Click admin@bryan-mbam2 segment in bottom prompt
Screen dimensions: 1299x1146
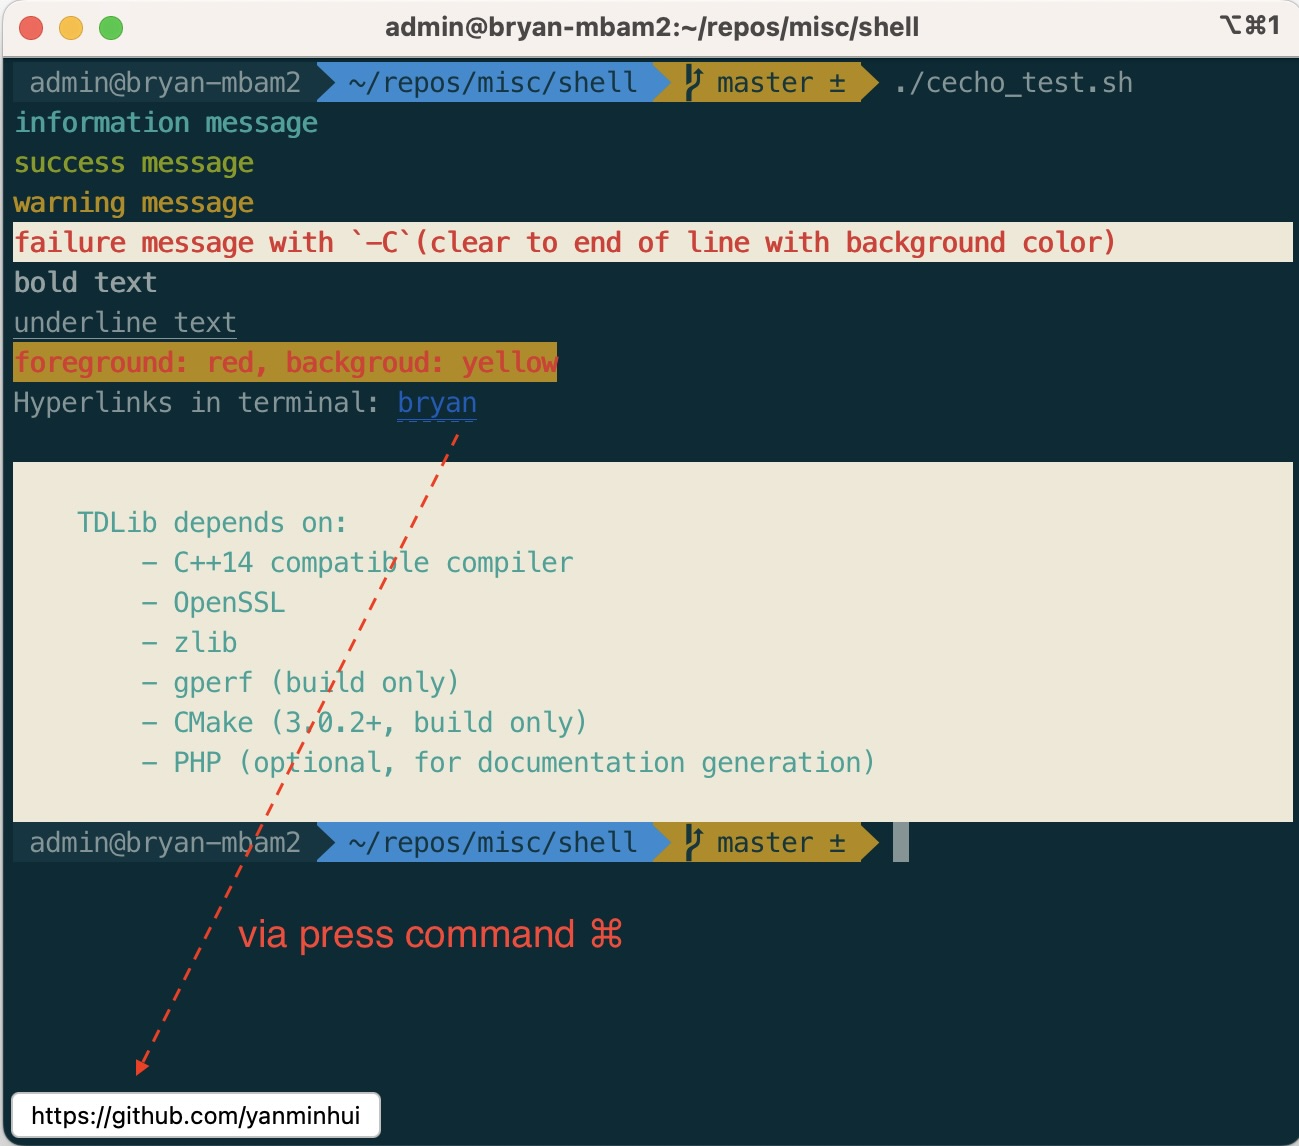pyautogui.click(x=165, y=842)
